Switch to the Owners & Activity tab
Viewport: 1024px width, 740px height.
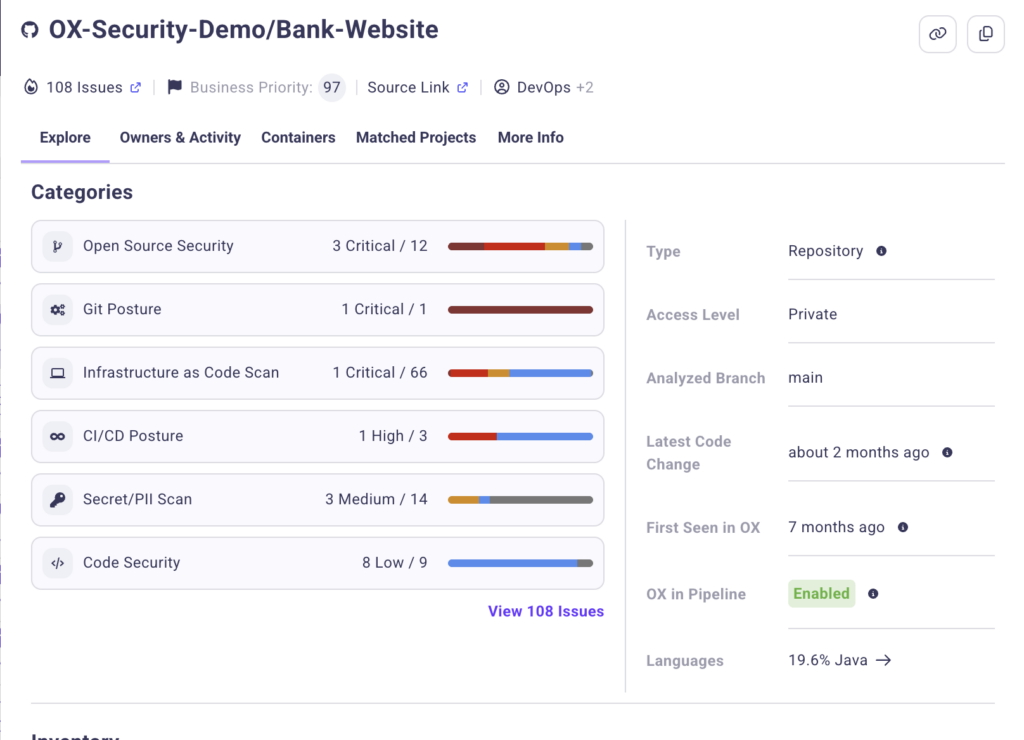click(180, 138)
